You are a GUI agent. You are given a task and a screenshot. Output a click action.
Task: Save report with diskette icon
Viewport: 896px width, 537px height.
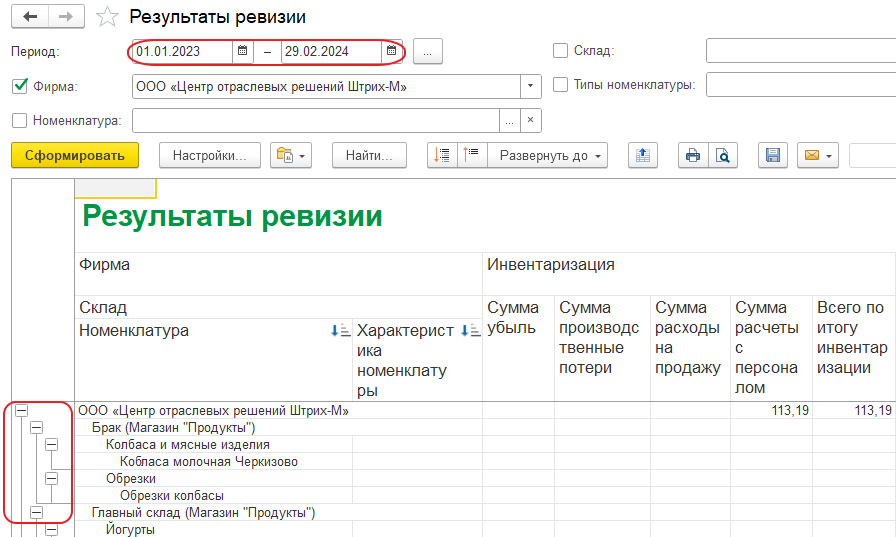tap(773, 155)
